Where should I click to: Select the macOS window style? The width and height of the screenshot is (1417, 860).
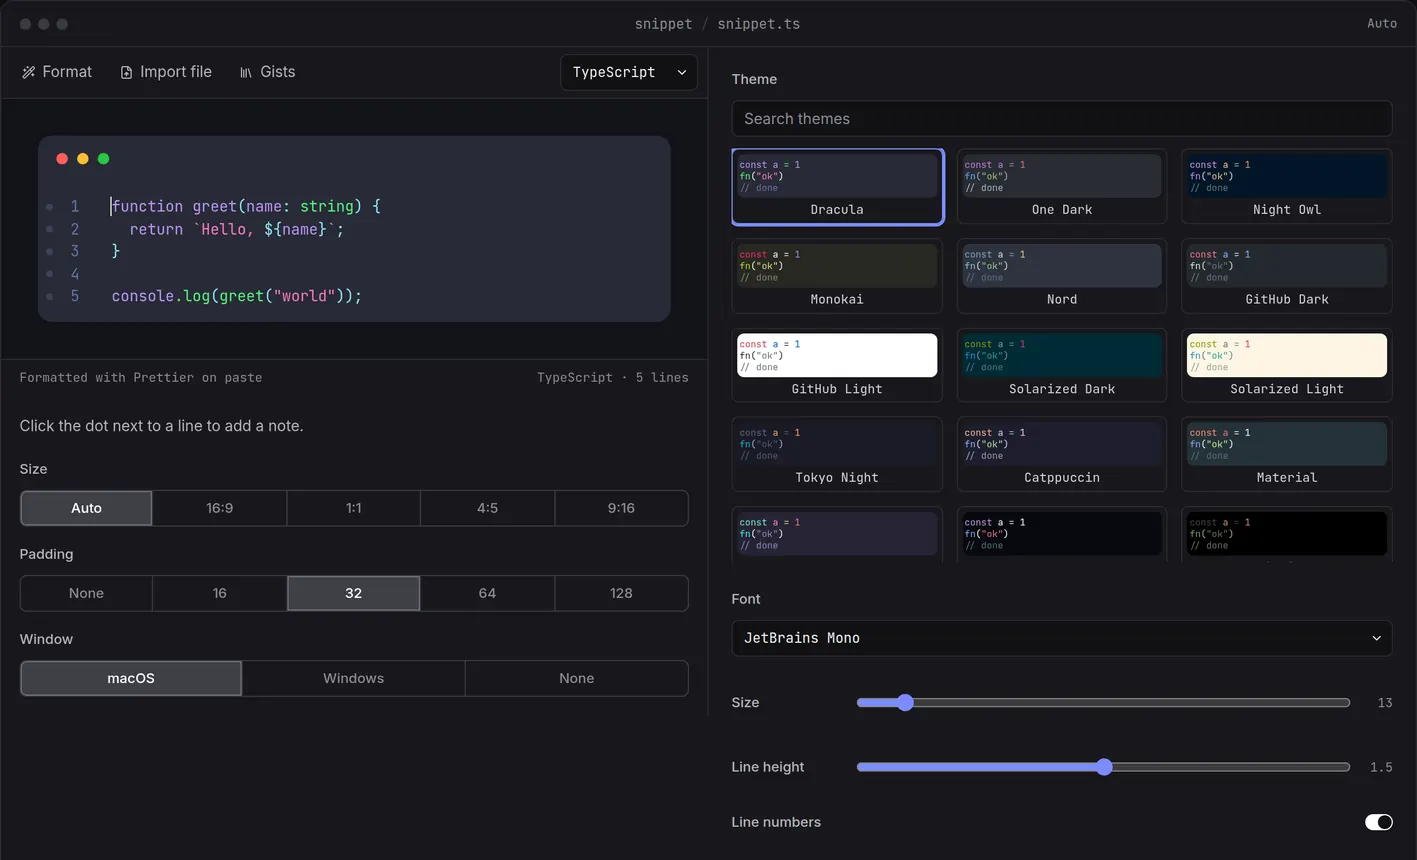click(x=131, y=678)
